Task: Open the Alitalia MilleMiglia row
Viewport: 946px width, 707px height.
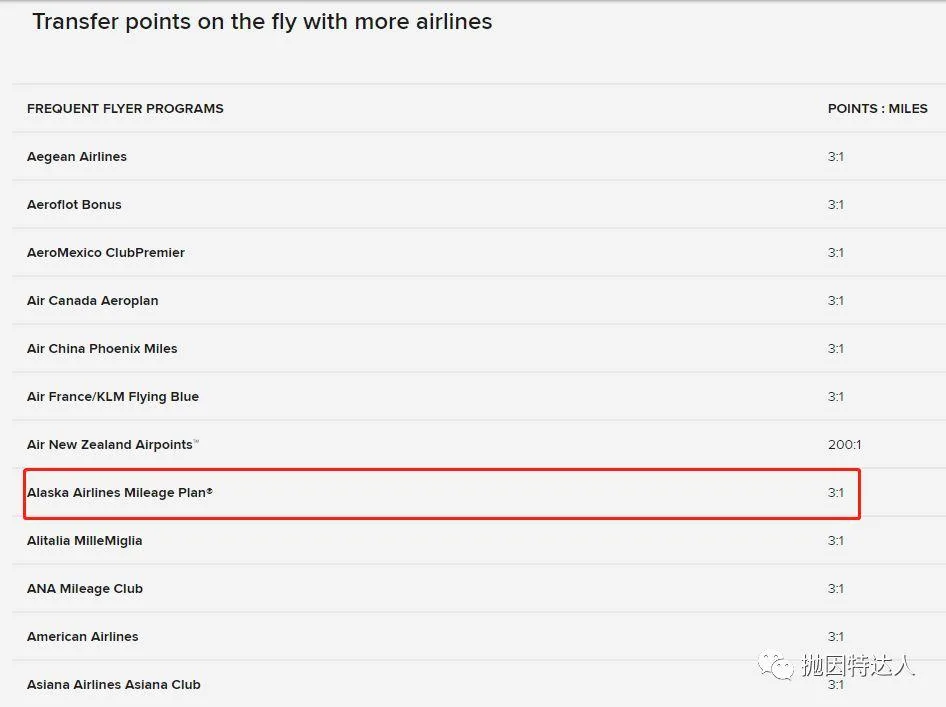Action: (x=85, y=541)
